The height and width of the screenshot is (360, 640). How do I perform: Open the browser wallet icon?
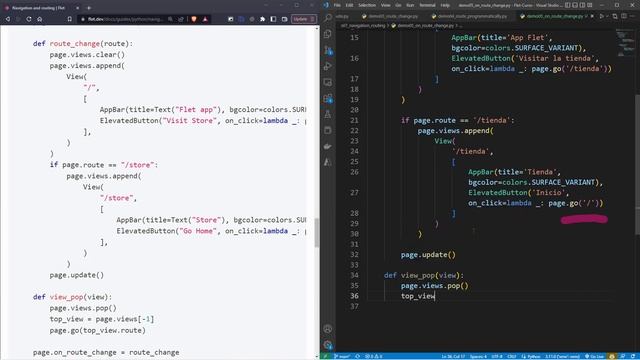point(284,19)
